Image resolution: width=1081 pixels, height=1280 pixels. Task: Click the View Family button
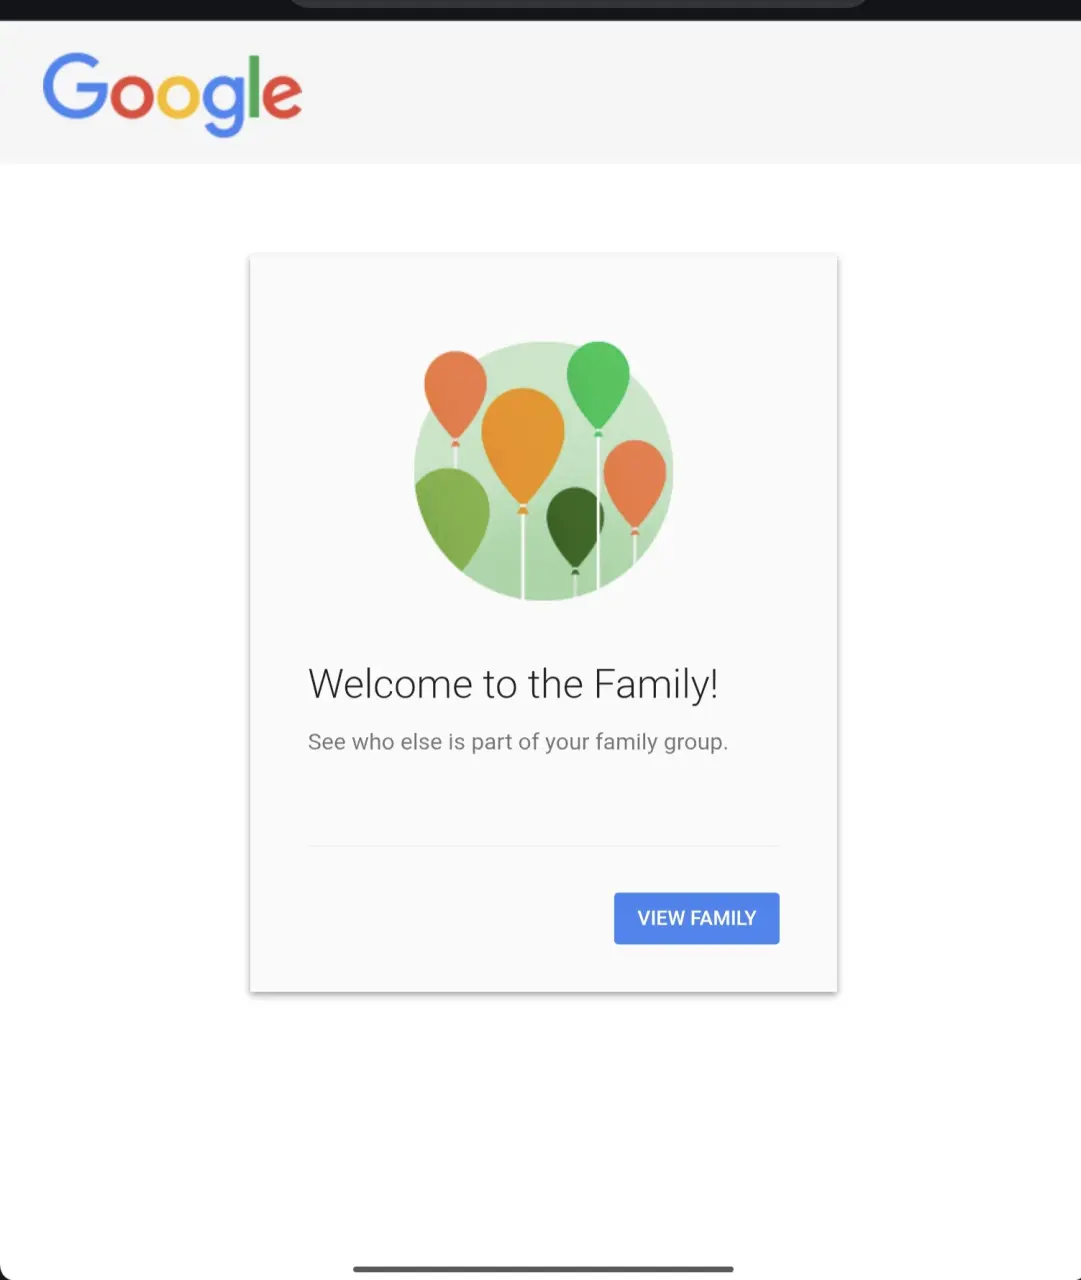(696, 918)
